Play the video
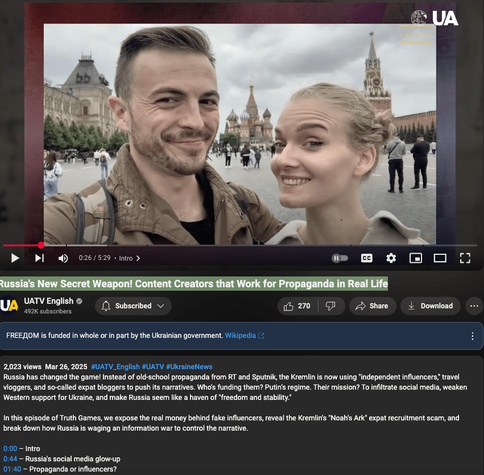Screen dimensions: 484x475 [15, 258]
